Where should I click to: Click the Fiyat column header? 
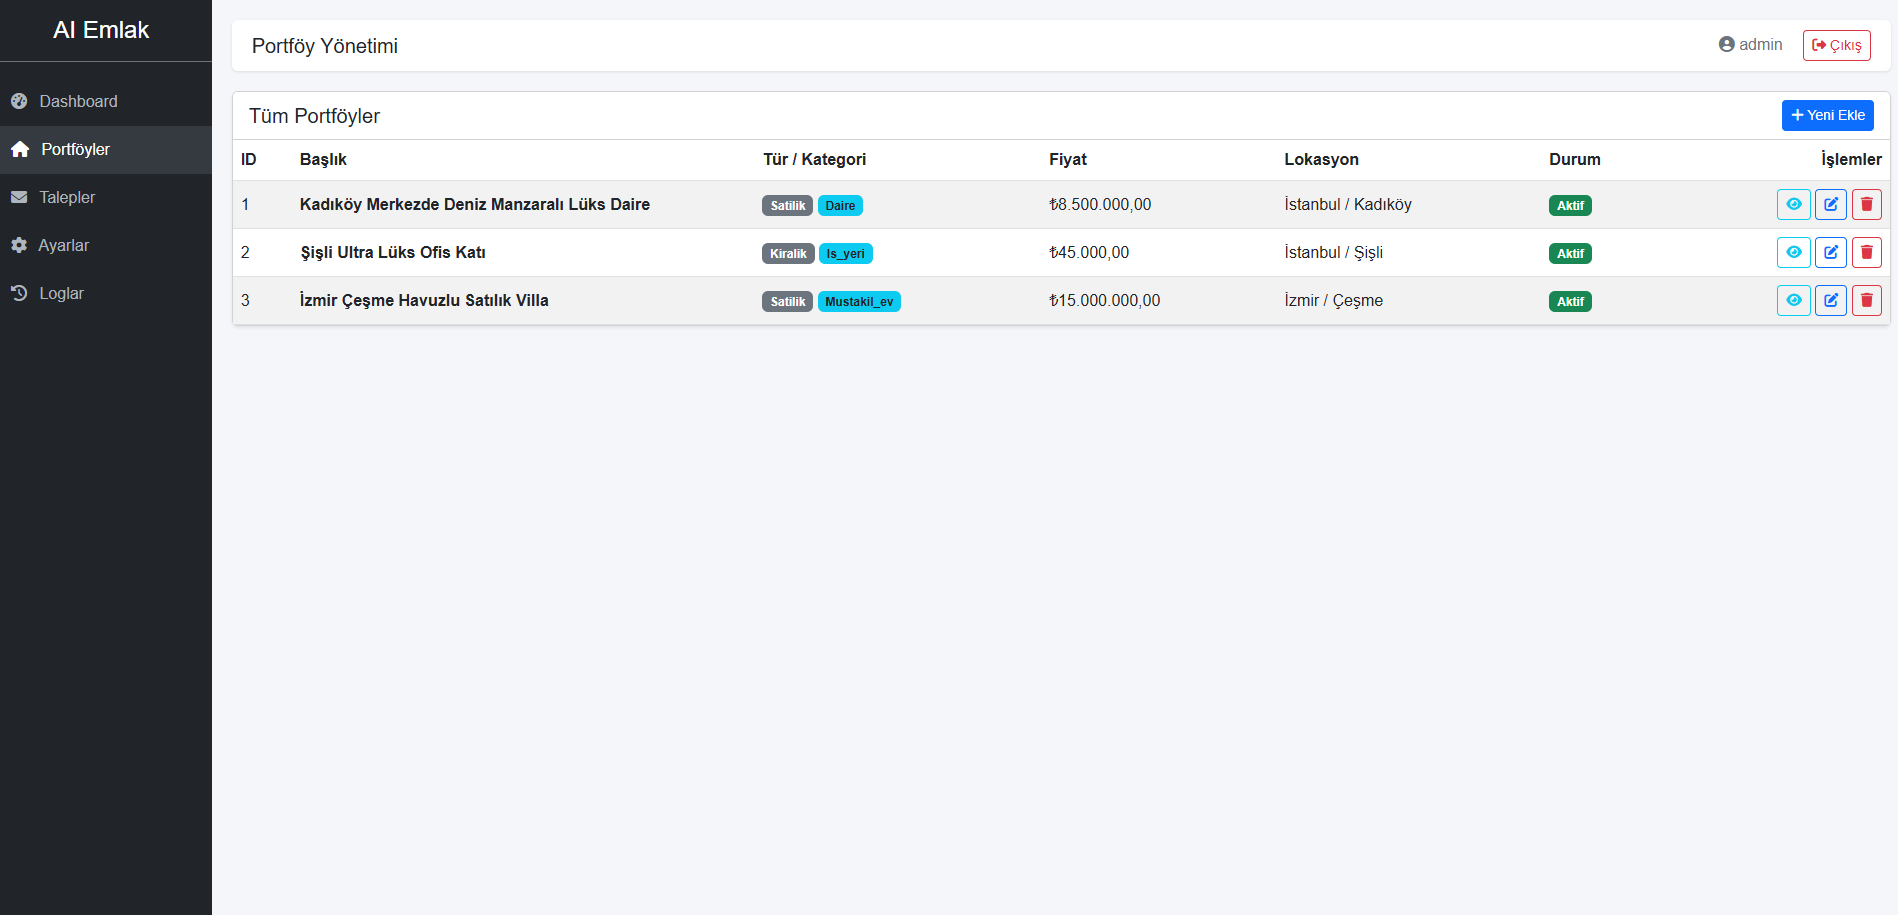point(1068,160)
